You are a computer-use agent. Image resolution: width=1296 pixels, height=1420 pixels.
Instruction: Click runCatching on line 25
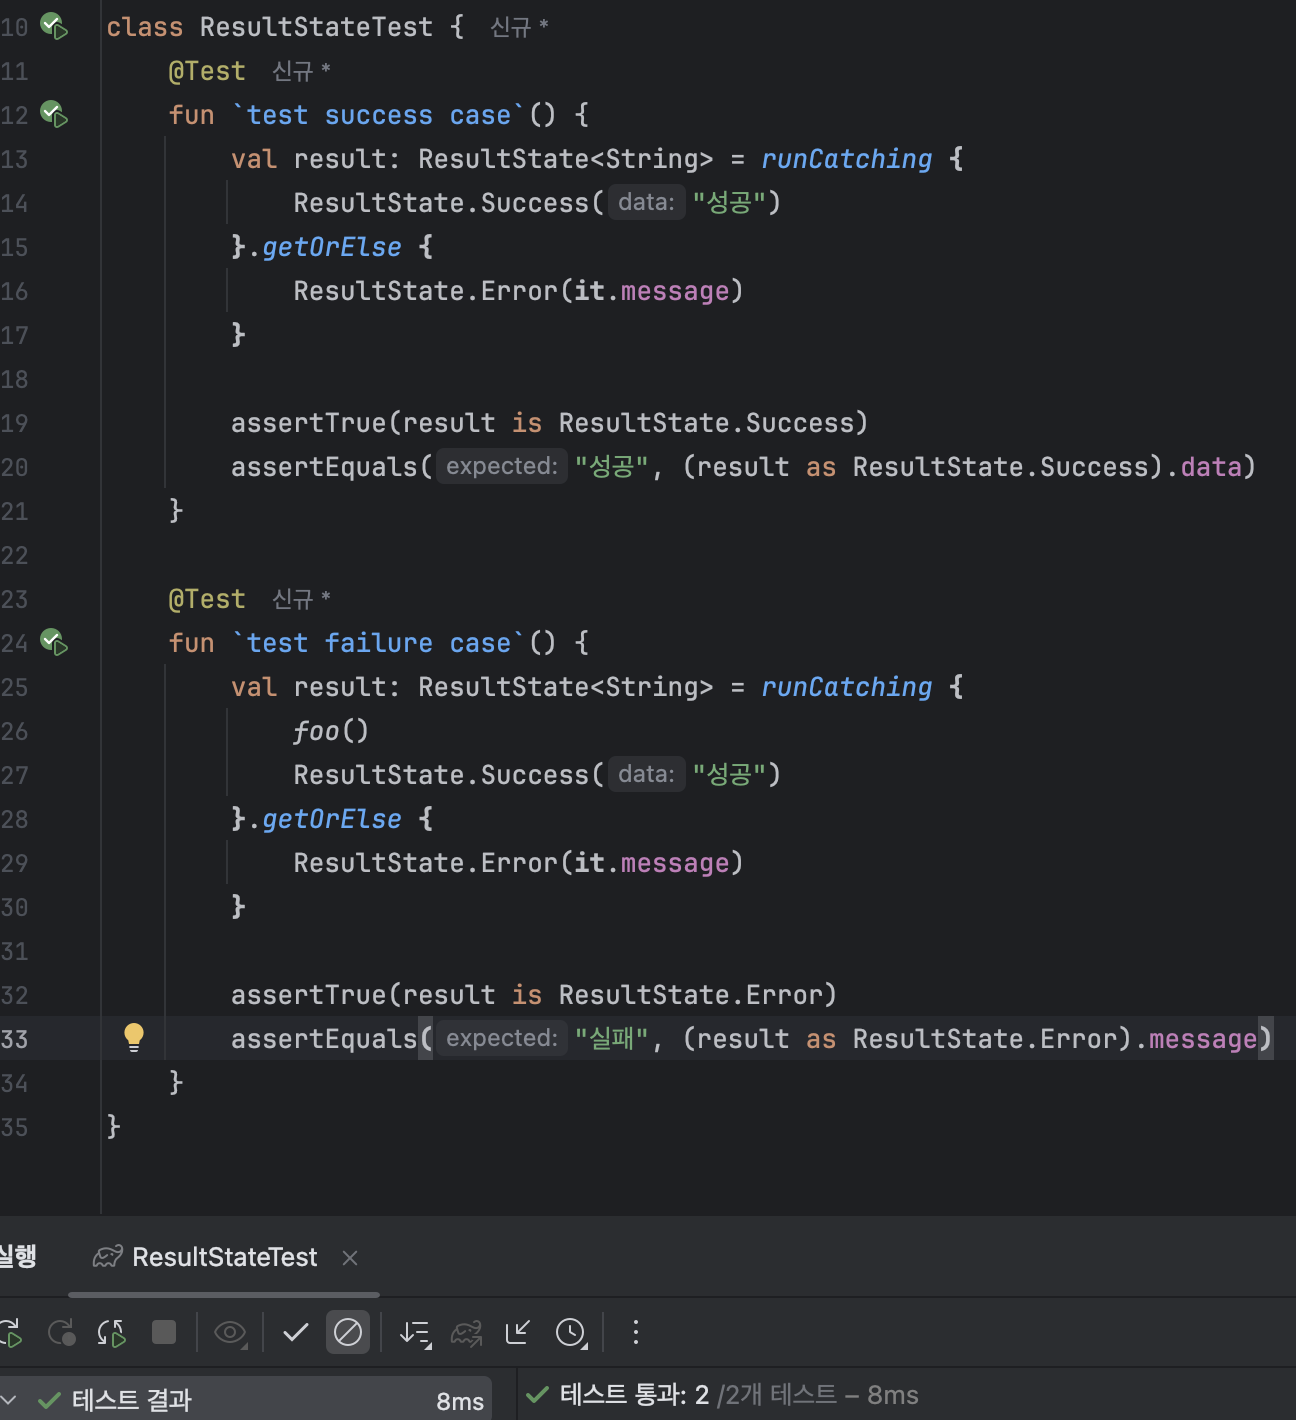pyautogui.click(x=846, y=687)
